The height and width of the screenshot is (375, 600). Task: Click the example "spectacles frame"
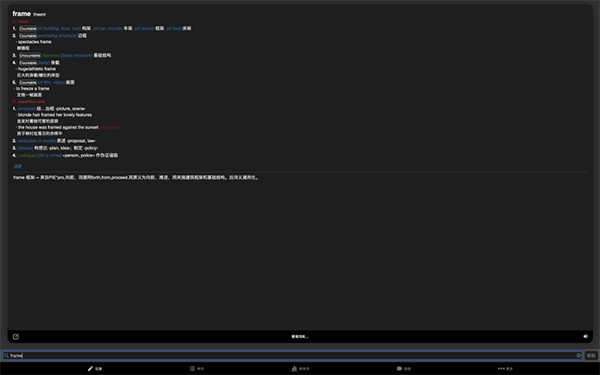[x=34, y=42]
